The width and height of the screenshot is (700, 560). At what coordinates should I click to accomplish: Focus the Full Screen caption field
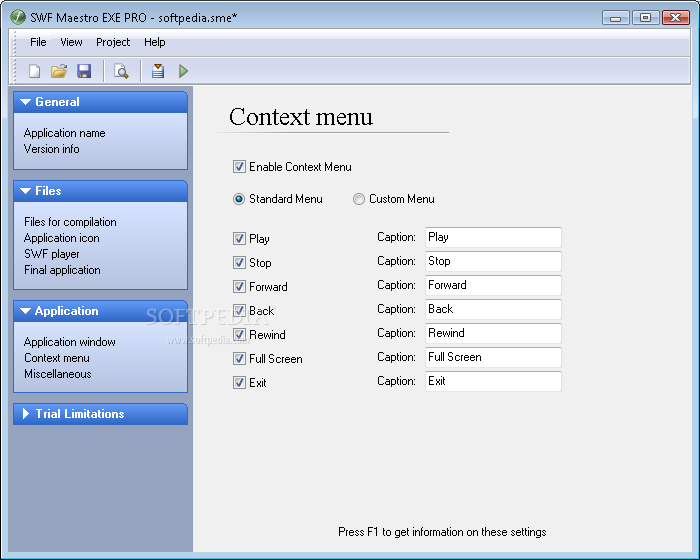(493, 357)
